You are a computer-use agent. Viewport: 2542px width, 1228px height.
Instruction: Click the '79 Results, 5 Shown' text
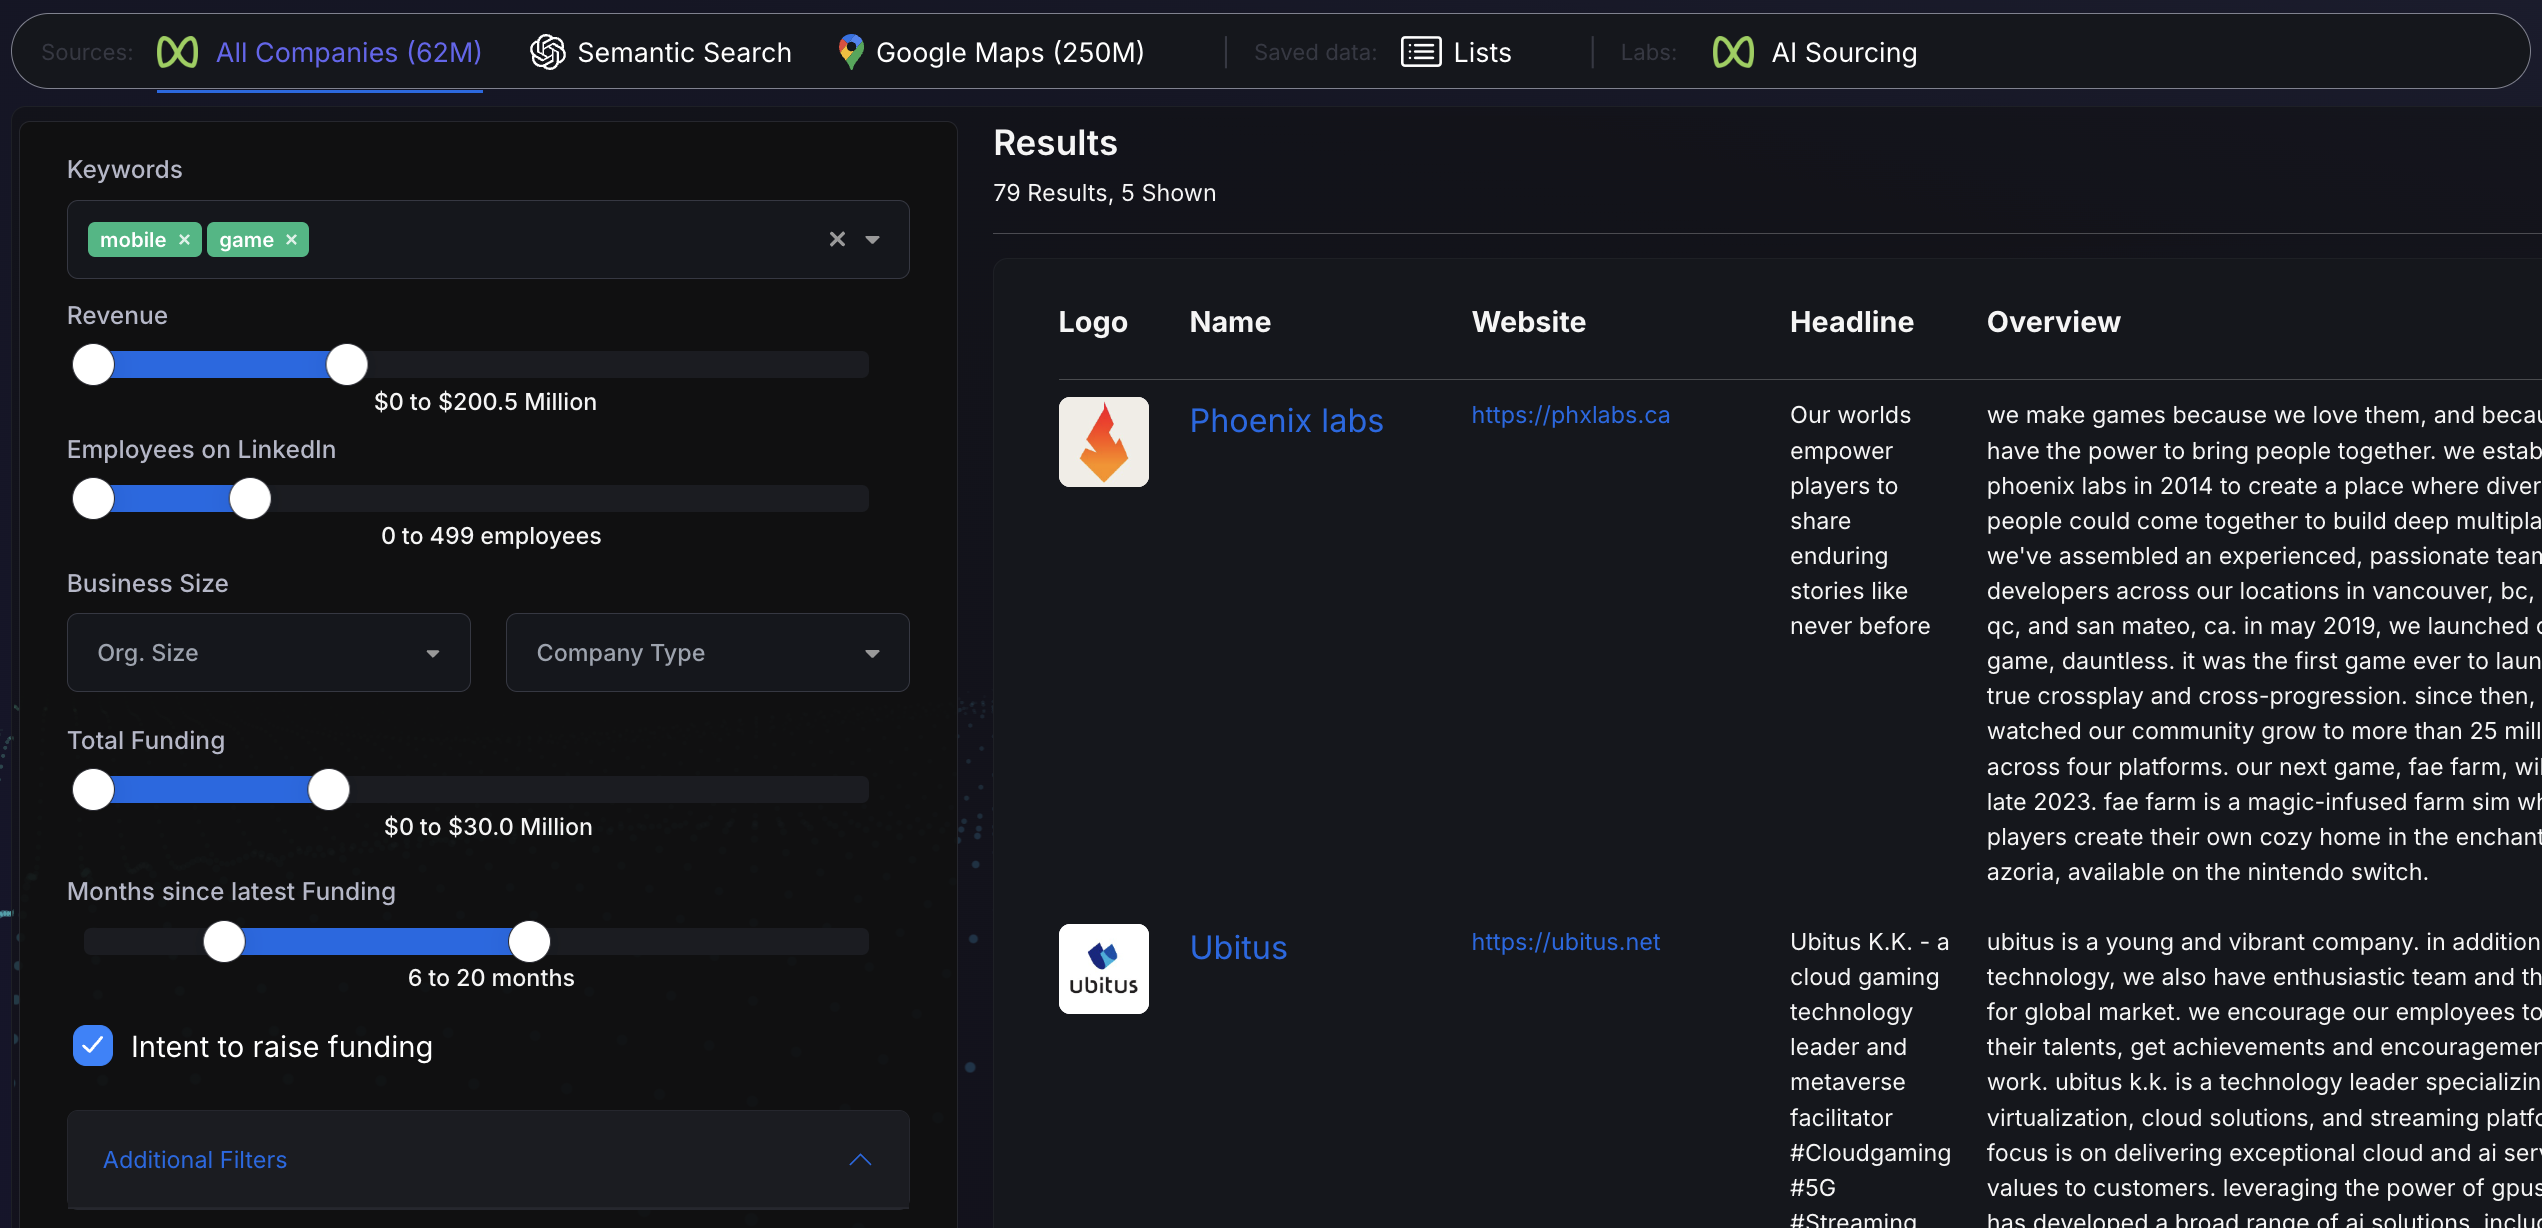pos(1104,193)
